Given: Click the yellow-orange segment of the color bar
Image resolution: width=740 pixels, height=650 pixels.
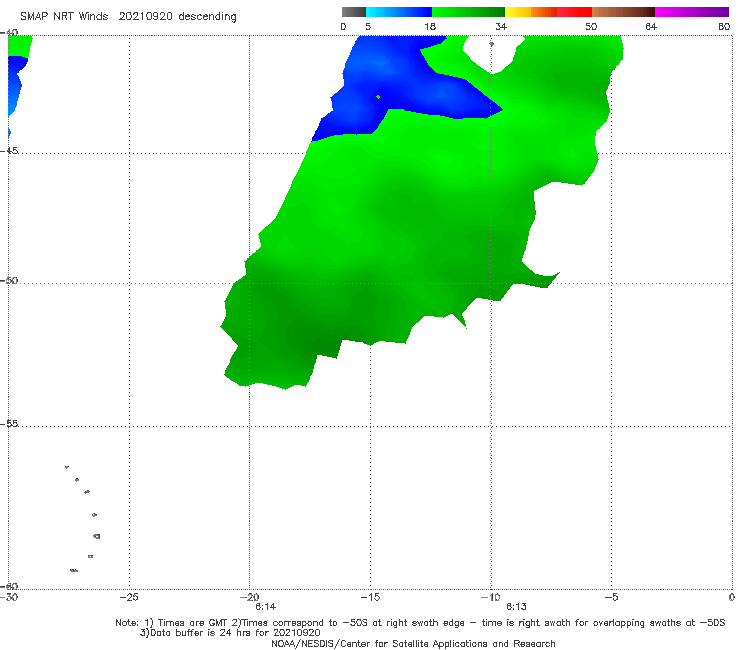Looking at the screenshot, I should pyautogui.click(x=531, y=12).
